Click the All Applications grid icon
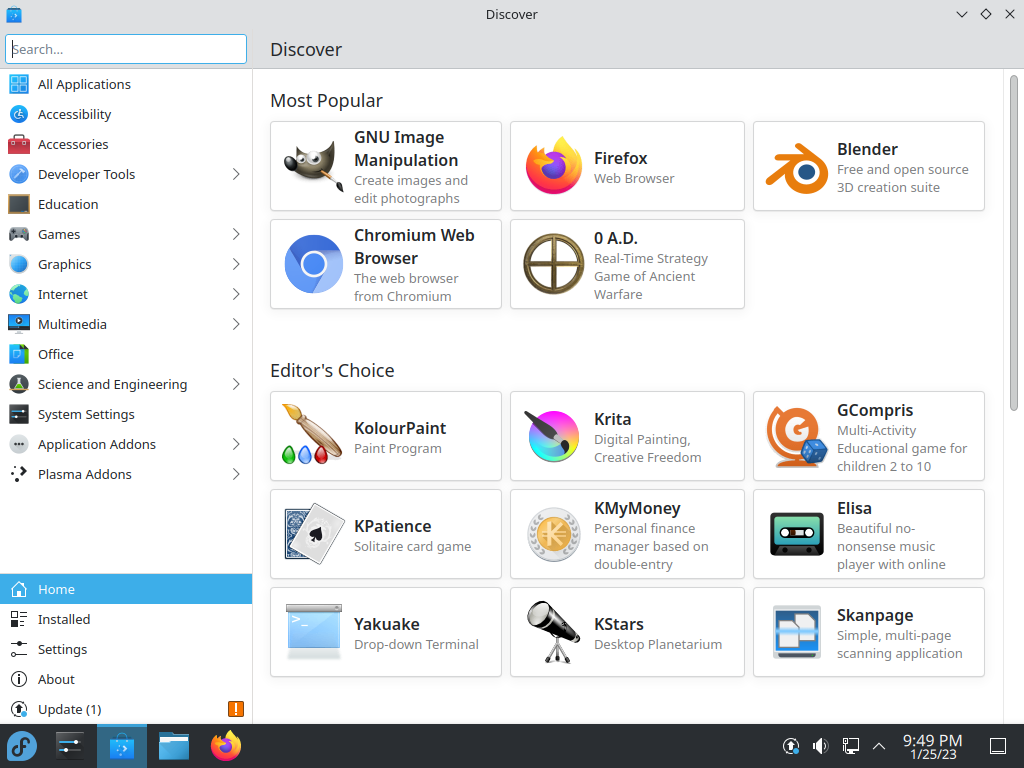 pyautogui.click(x=19, y=84)
